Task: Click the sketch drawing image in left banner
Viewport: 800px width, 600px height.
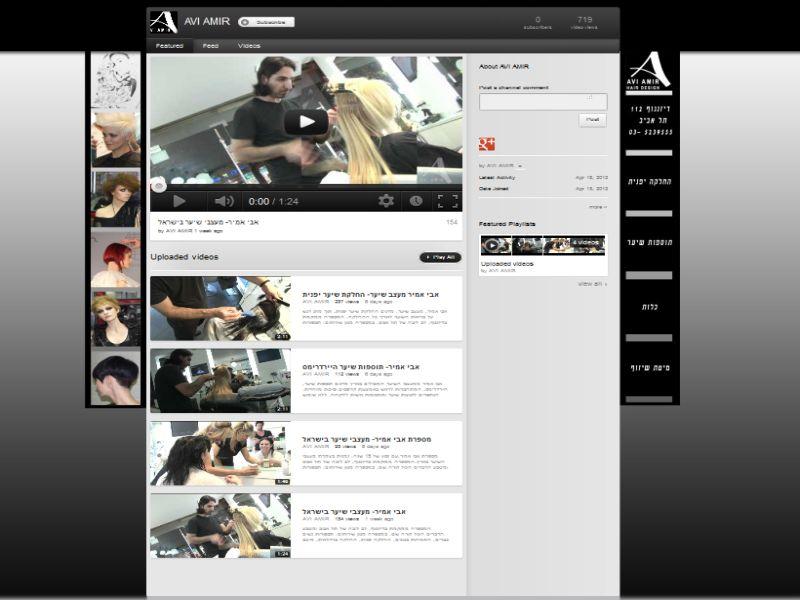Action: [x=115, y=80]
